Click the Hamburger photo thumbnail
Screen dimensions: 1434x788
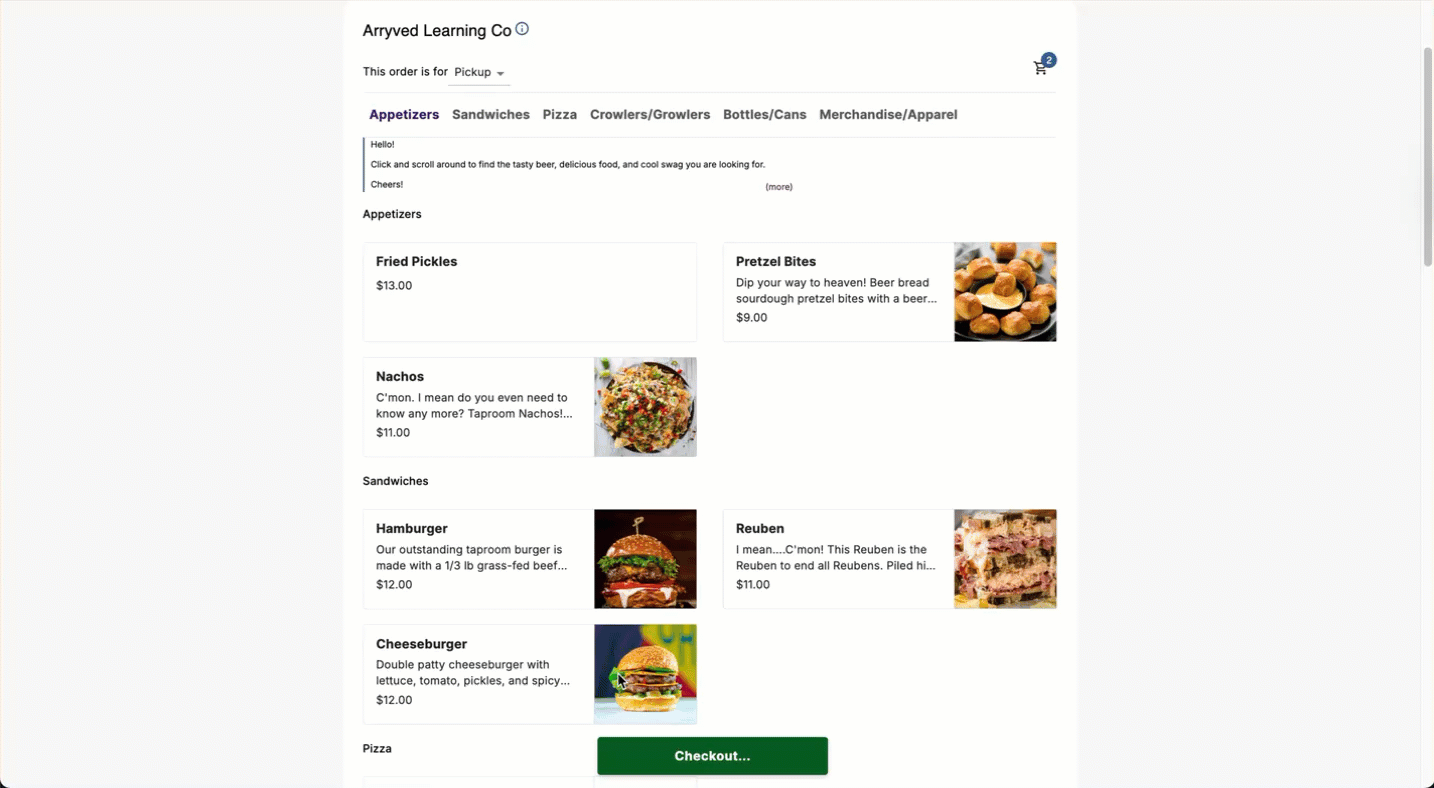645,559
